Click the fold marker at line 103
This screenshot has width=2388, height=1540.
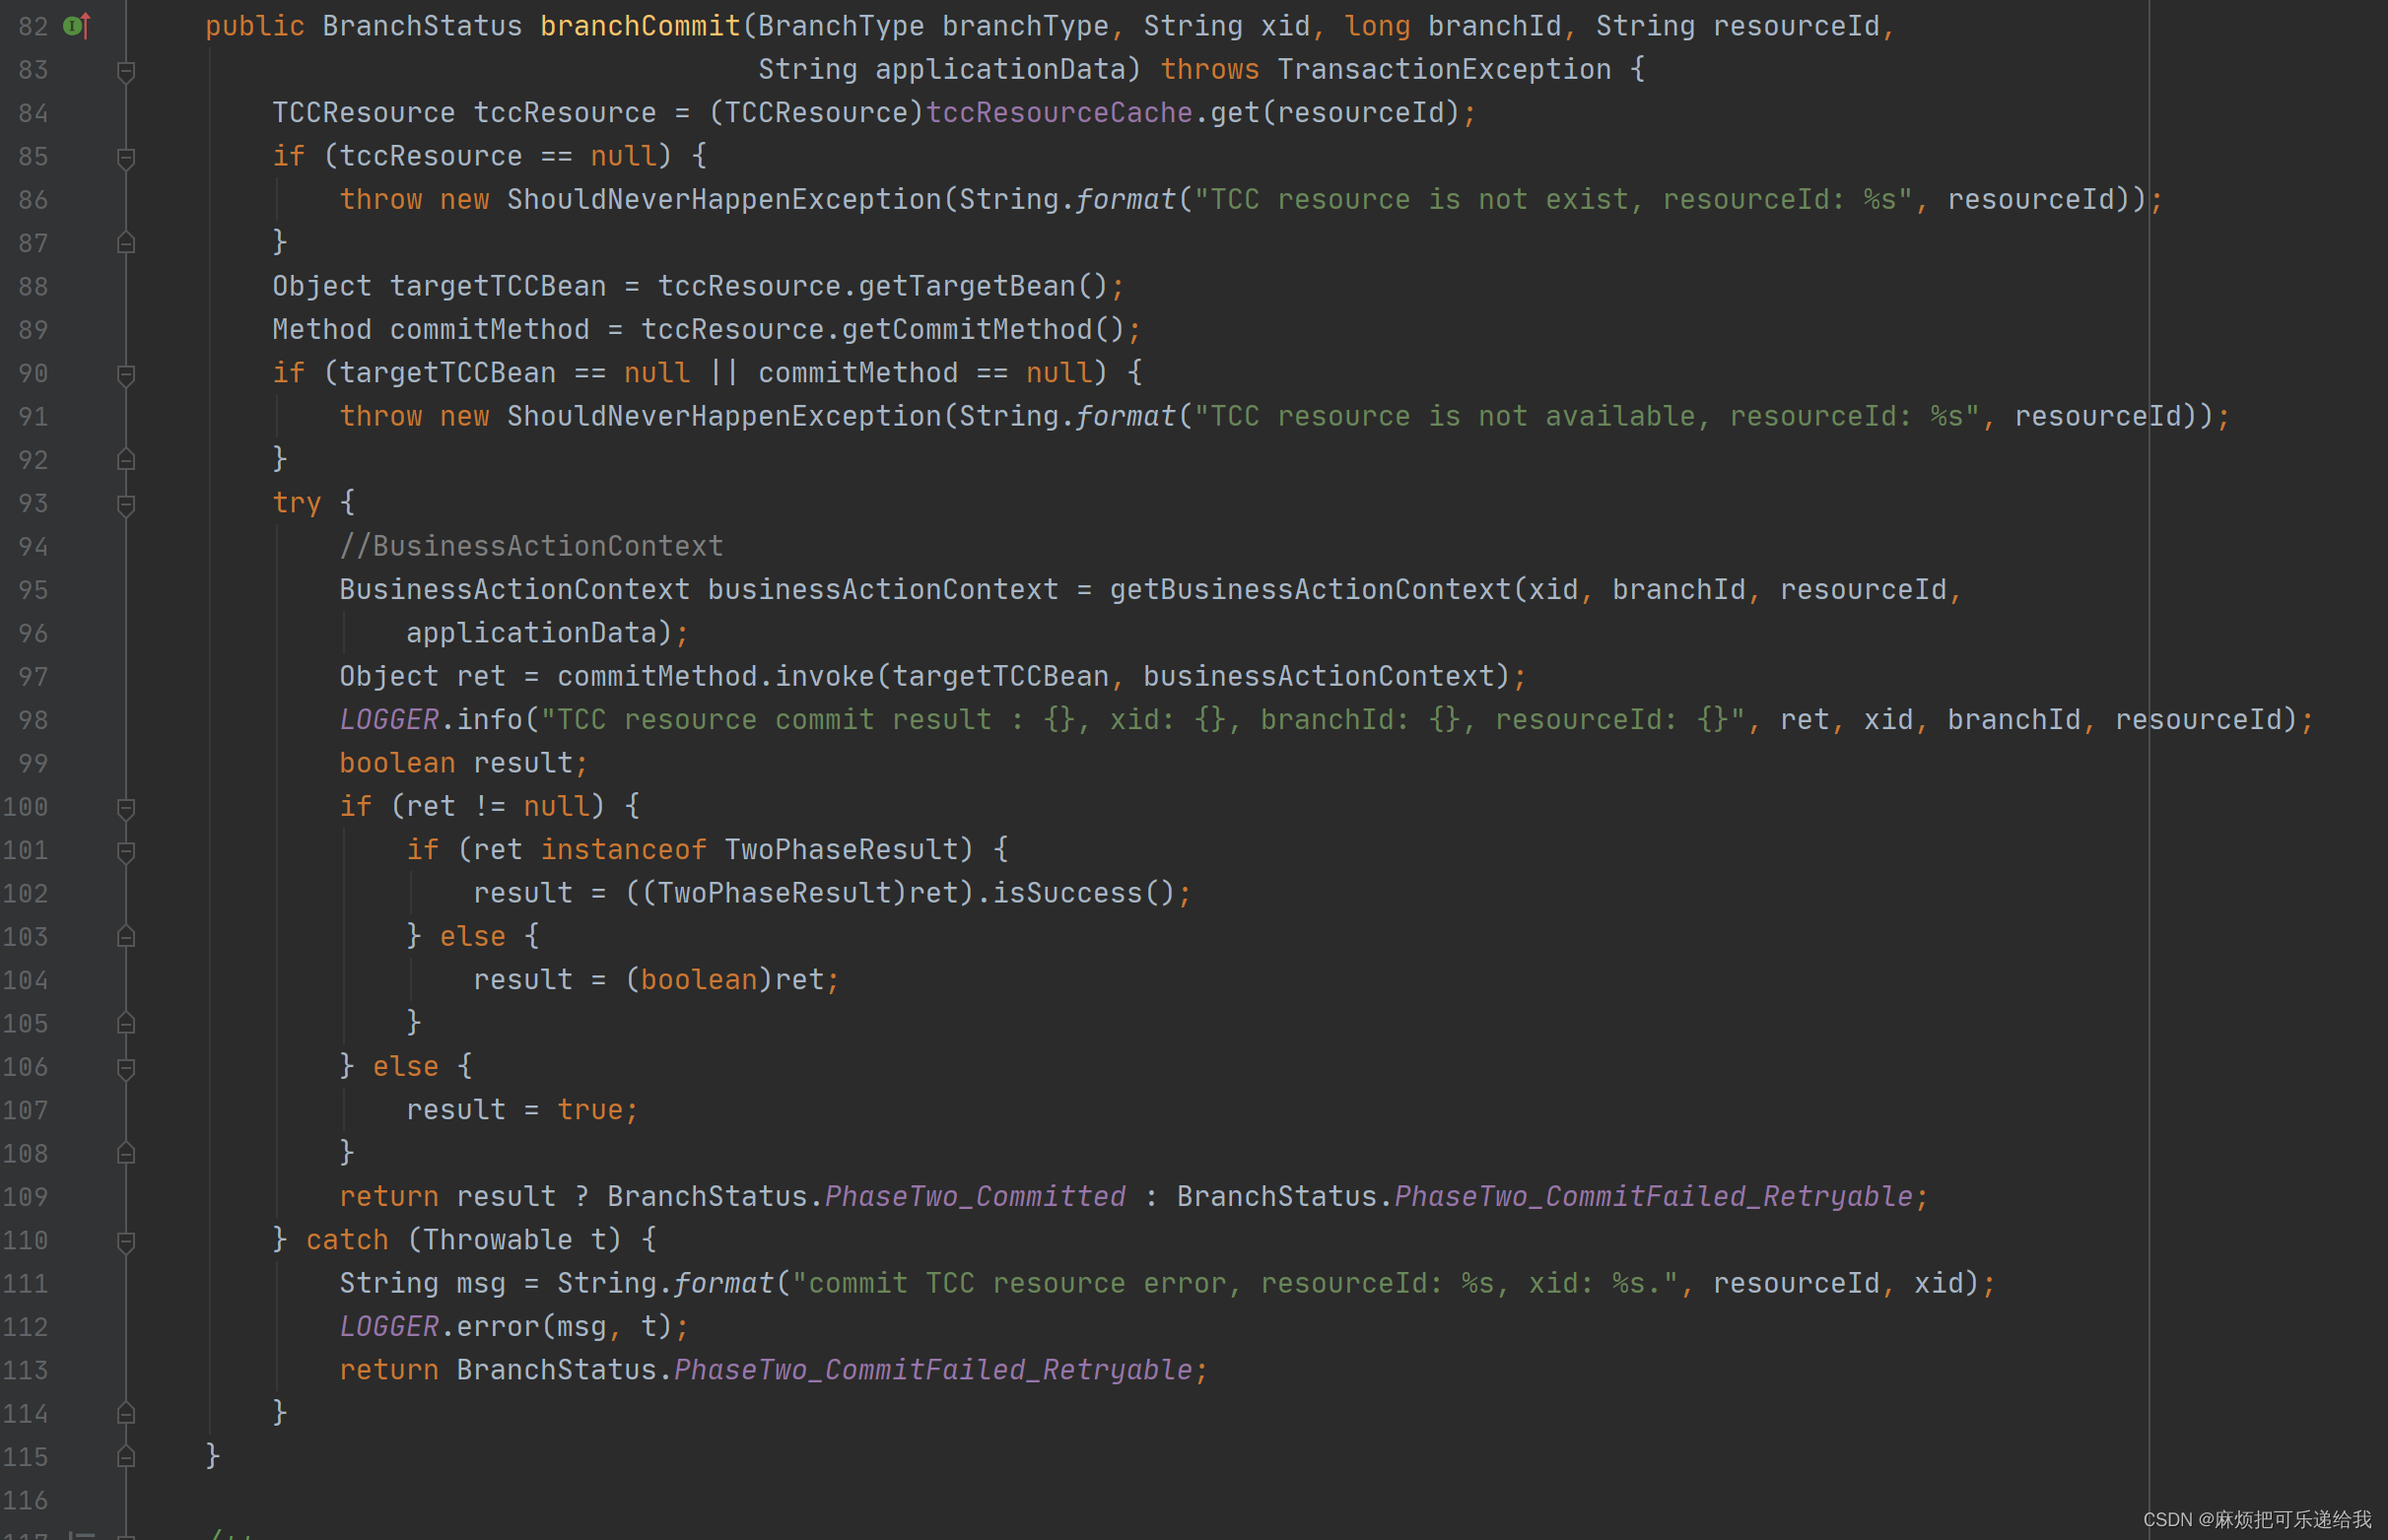click(126, 937)
